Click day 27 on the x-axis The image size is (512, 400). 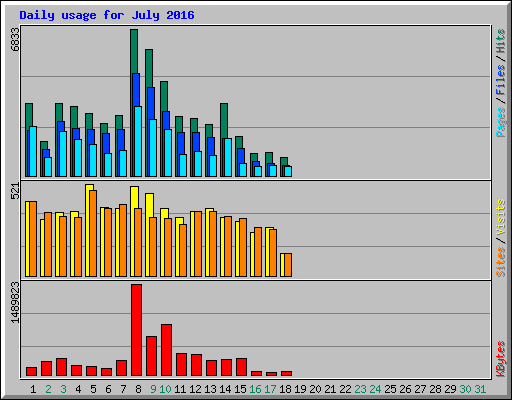click(420, 389)
